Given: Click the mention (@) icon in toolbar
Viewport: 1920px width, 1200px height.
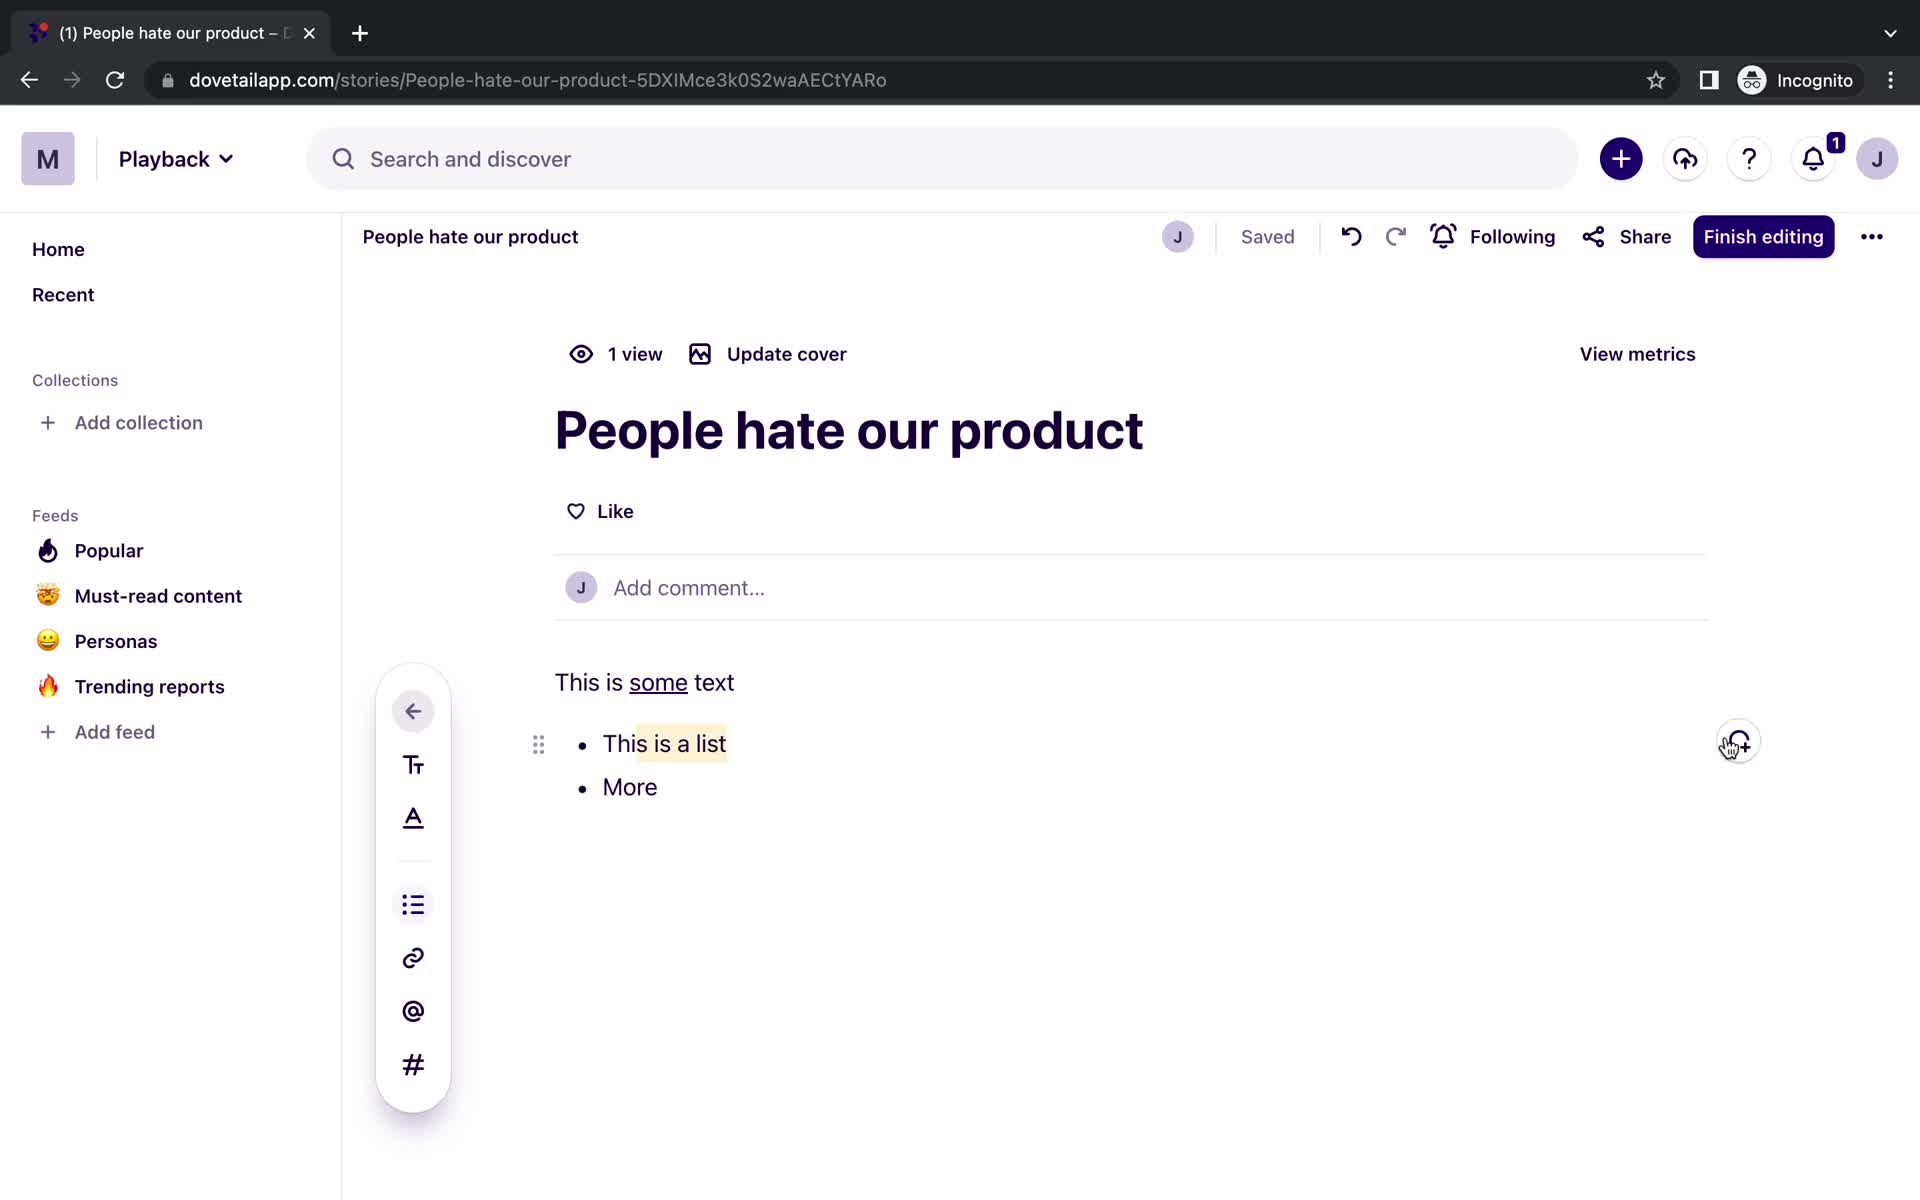Looking at the screenshot, I should (x=412, y=1011).
